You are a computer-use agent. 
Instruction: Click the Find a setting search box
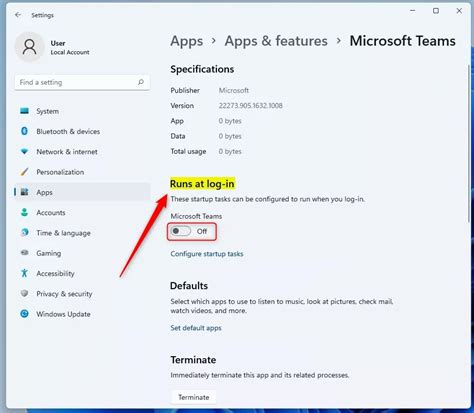(82, 82)
